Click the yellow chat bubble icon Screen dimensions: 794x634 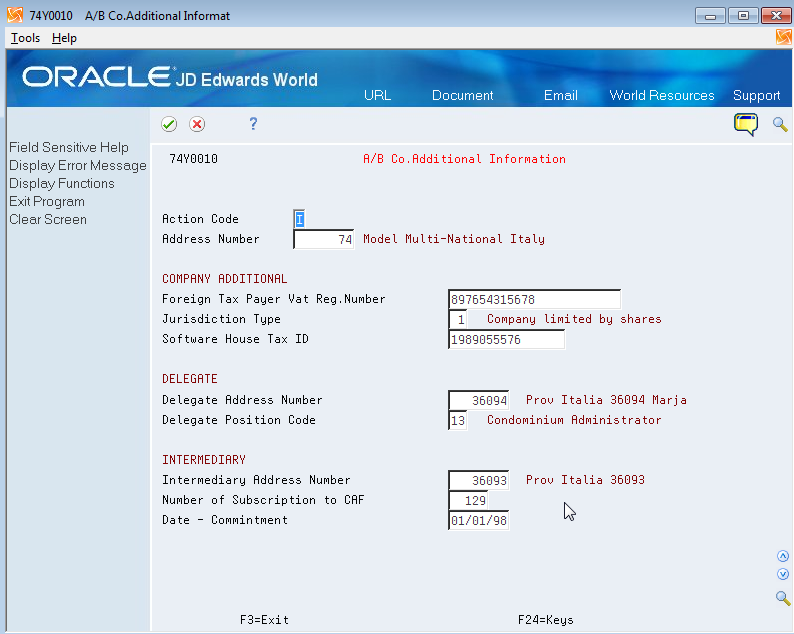click(746, 125)
